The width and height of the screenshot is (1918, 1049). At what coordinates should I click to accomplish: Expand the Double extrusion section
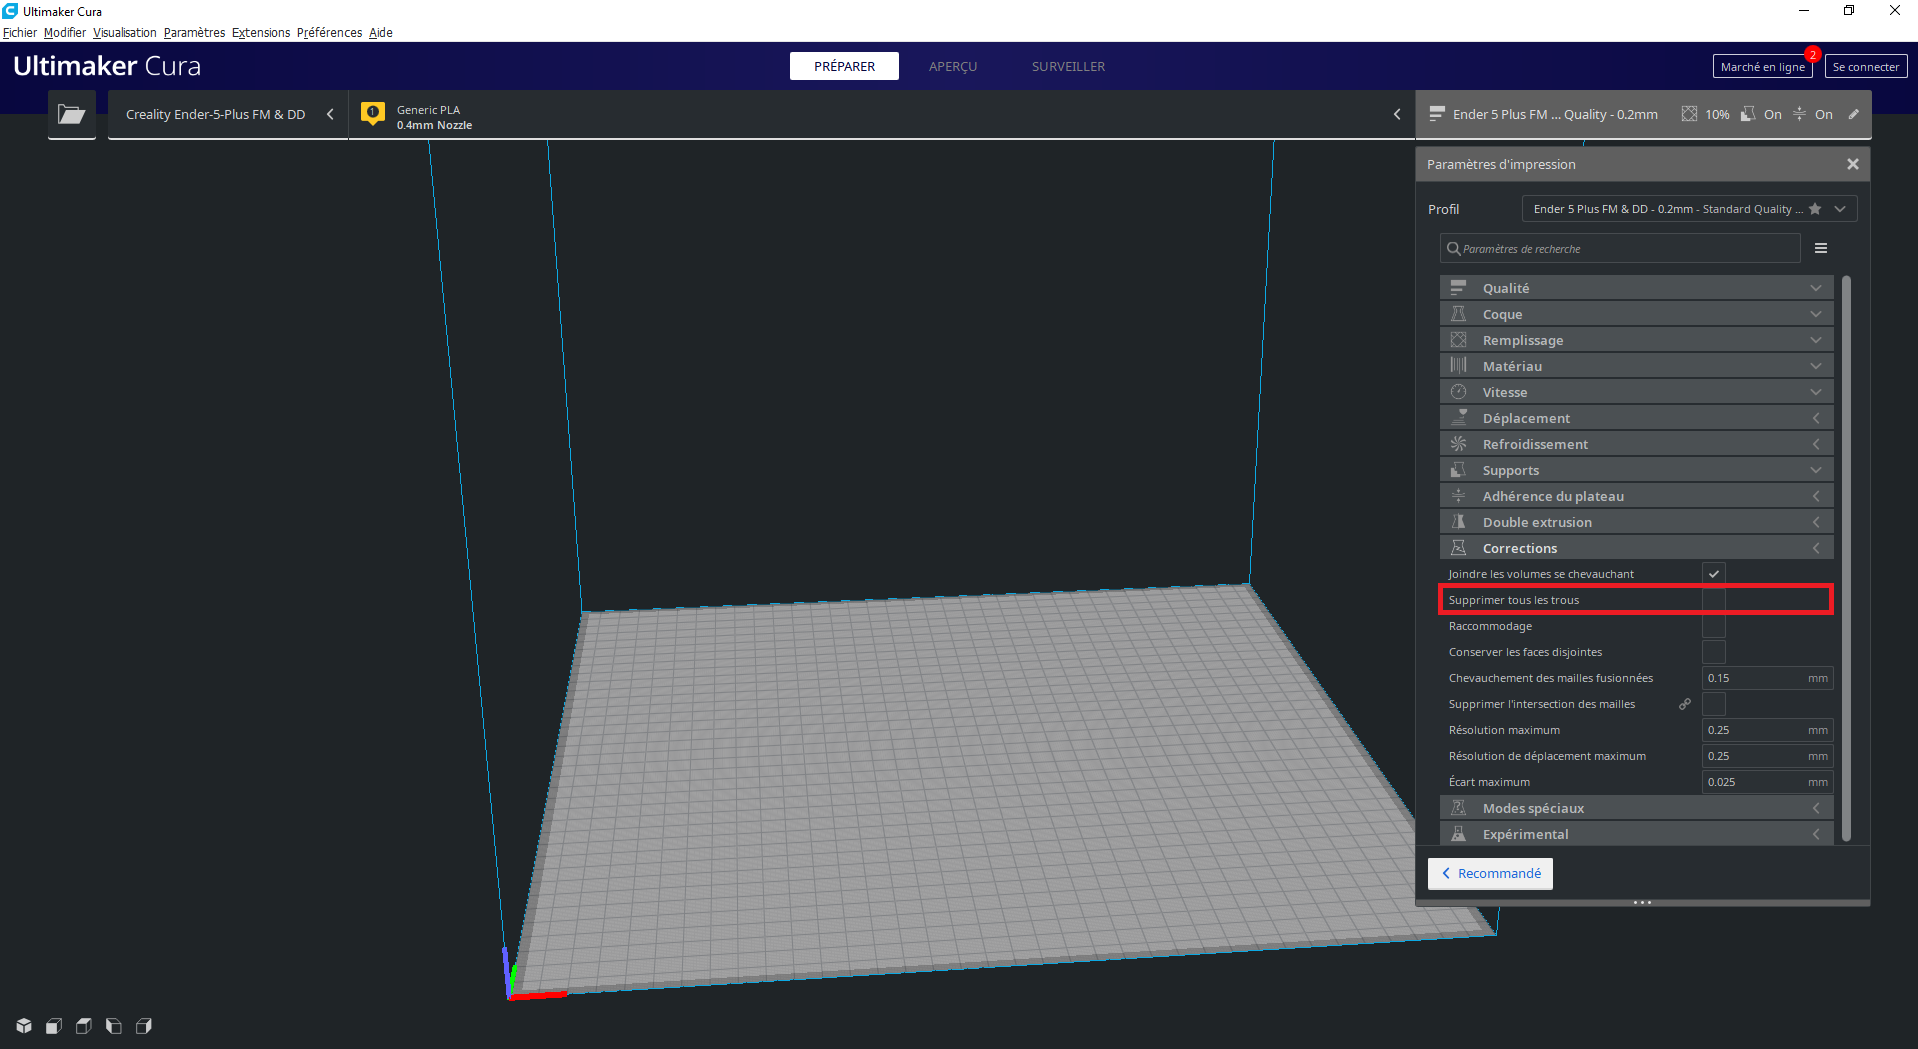point(1637,522)
